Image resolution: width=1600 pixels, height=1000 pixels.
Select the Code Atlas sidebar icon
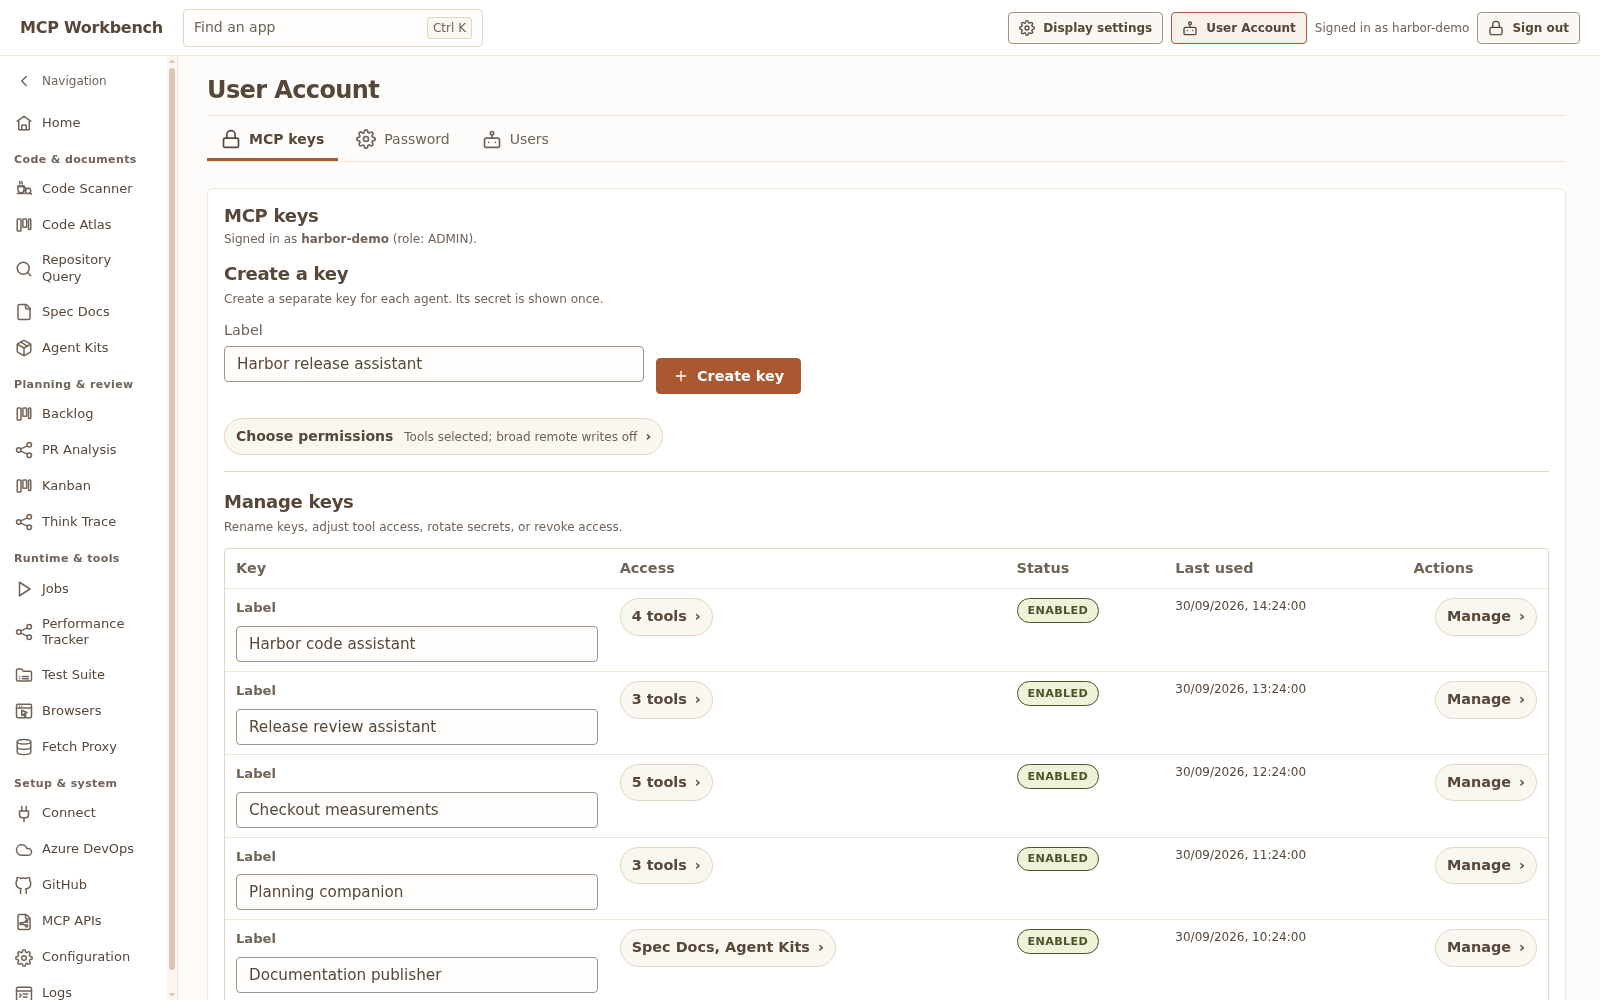(24, 225)
